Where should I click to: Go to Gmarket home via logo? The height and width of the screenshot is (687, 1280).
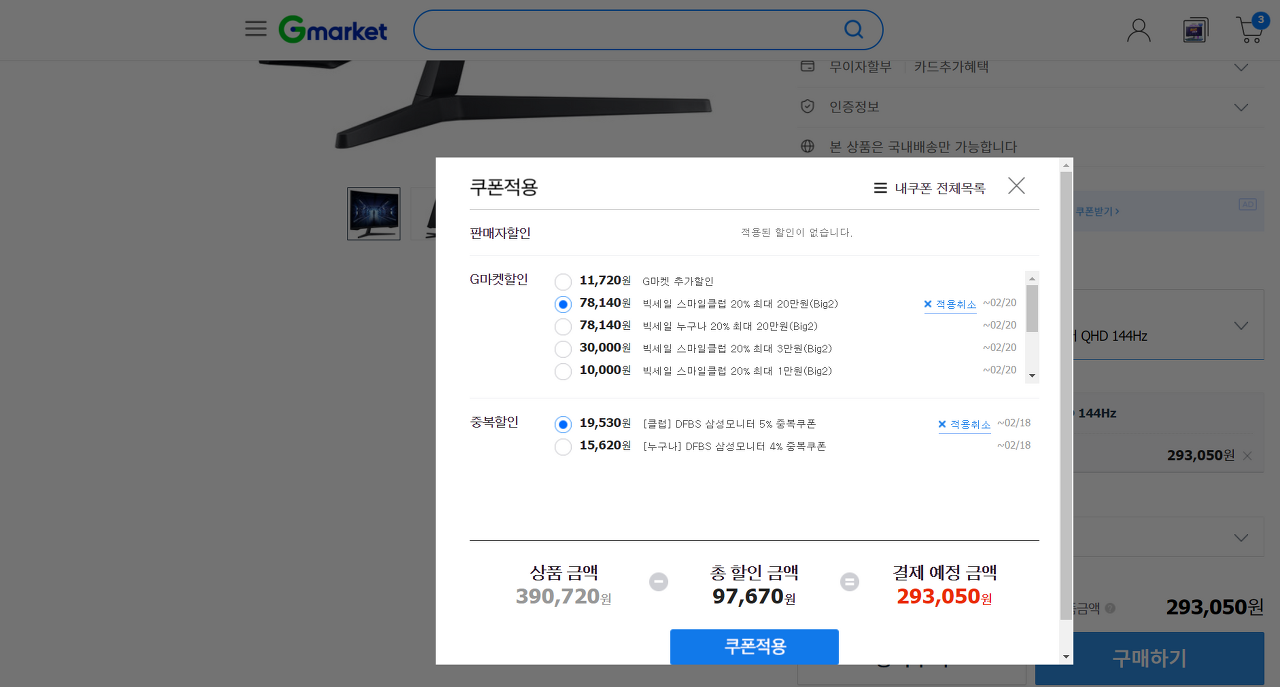coord(333,30)
